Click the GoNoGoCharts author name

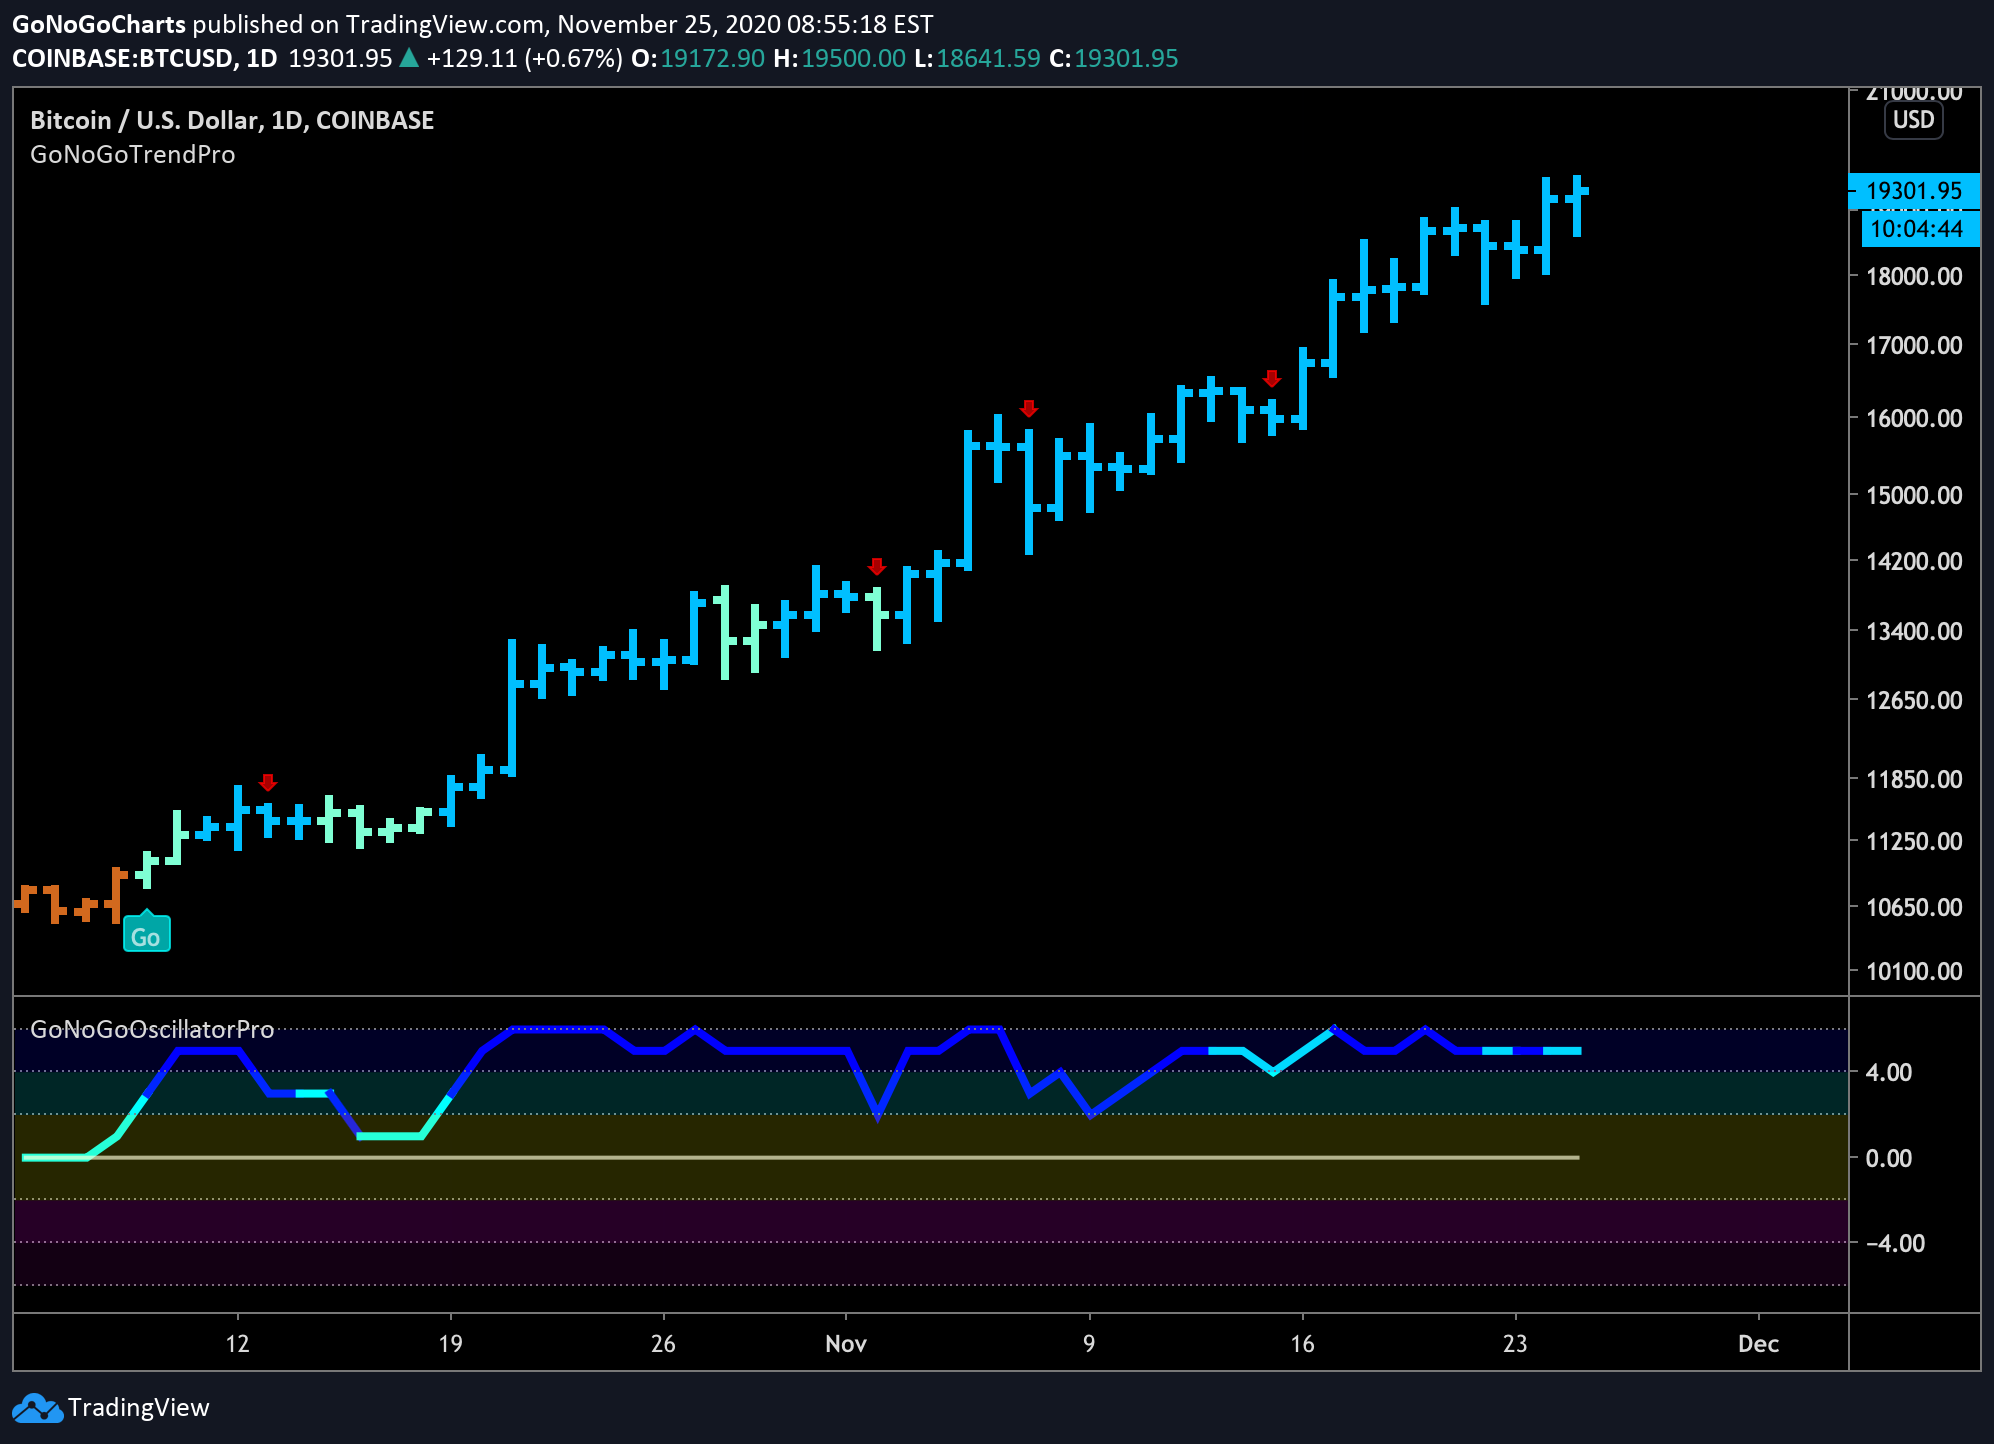click(x=99, y=24)
